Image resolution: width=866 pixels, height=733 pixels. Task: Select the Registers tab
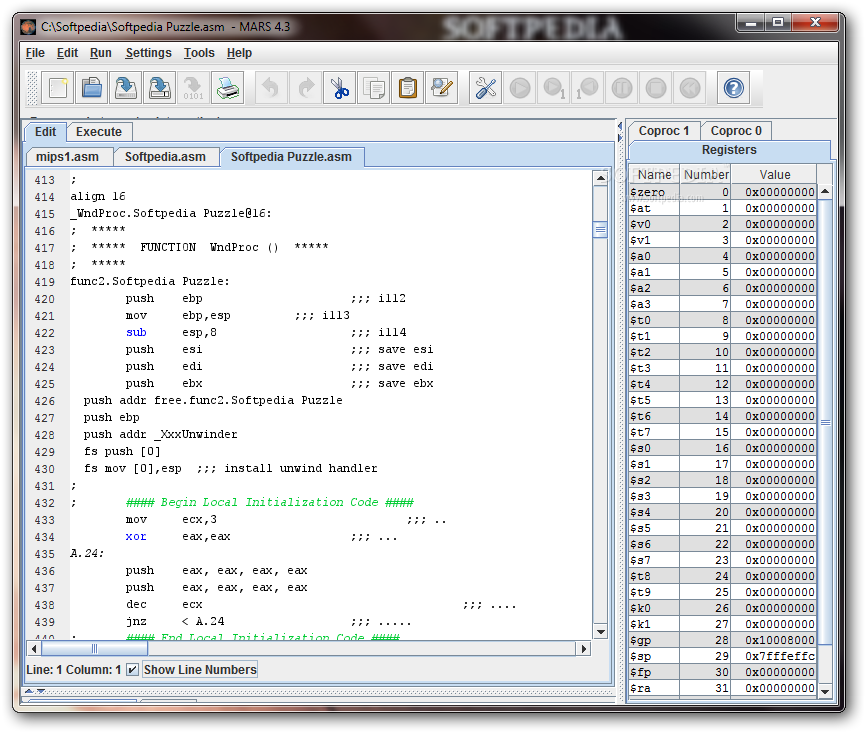click(x=729, y=150)
